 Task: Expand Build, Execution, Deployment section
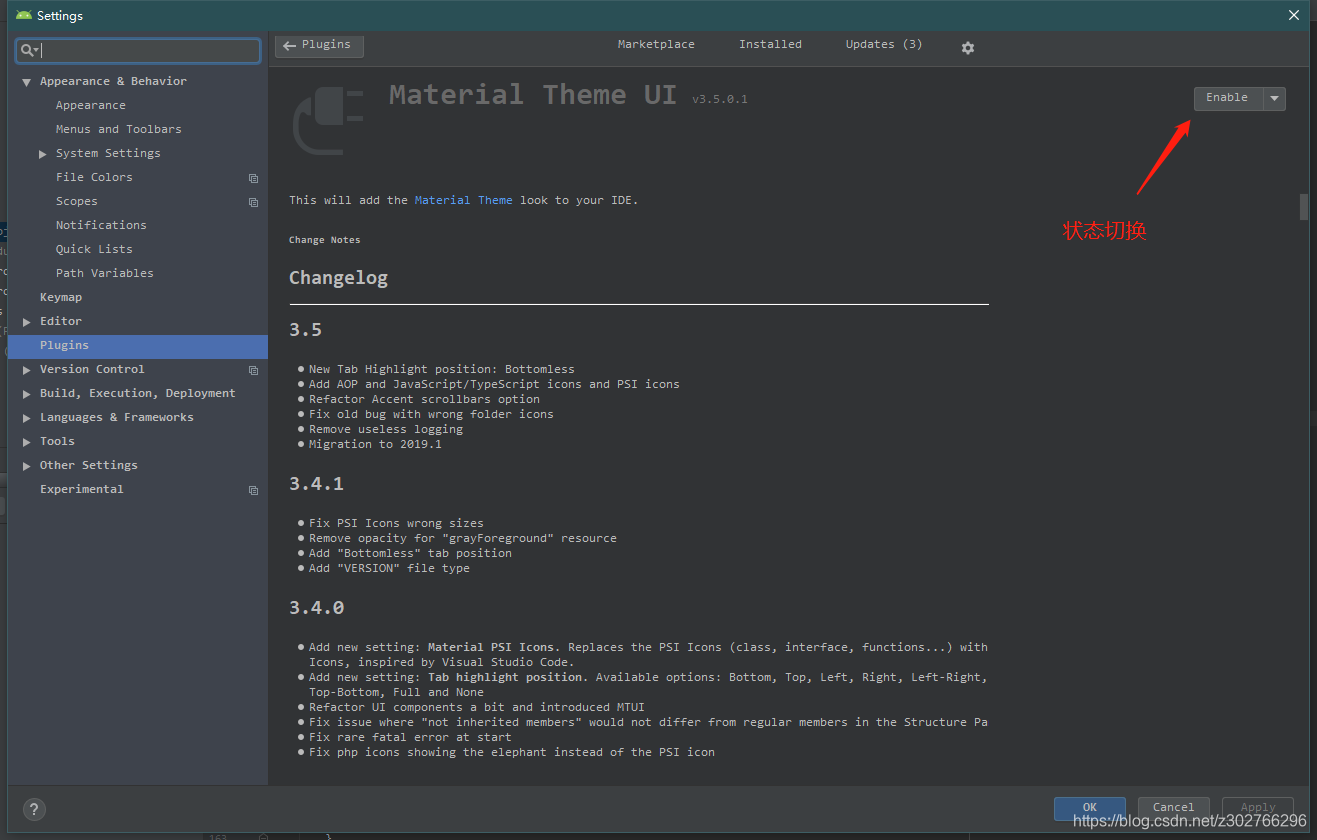point(27,394)
